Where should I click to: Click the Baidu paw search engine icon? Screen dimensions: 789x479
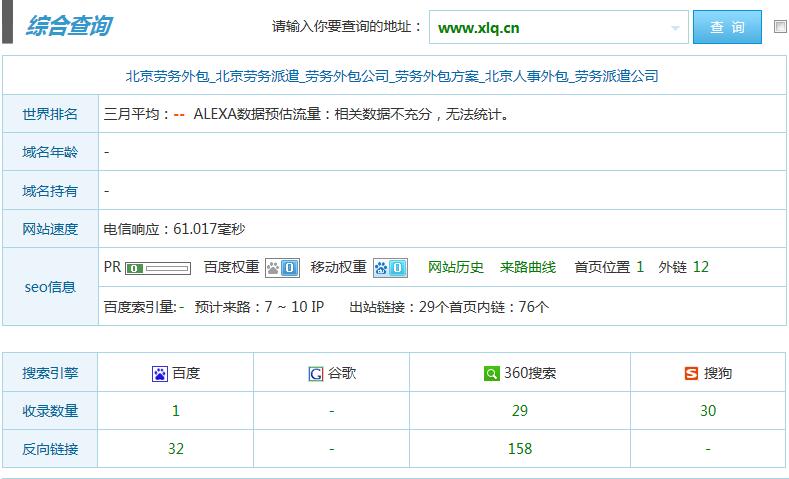pyautogui.click(x=160, y=374)
